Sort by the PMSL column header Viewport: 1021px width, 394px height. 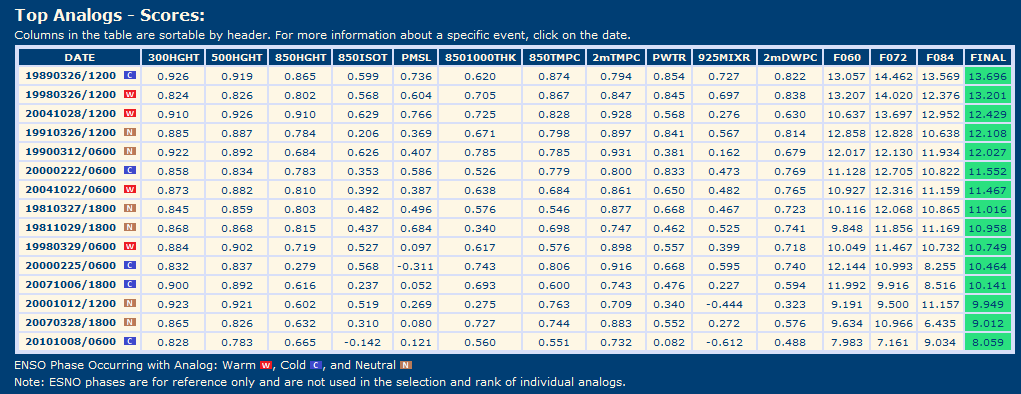415,57
